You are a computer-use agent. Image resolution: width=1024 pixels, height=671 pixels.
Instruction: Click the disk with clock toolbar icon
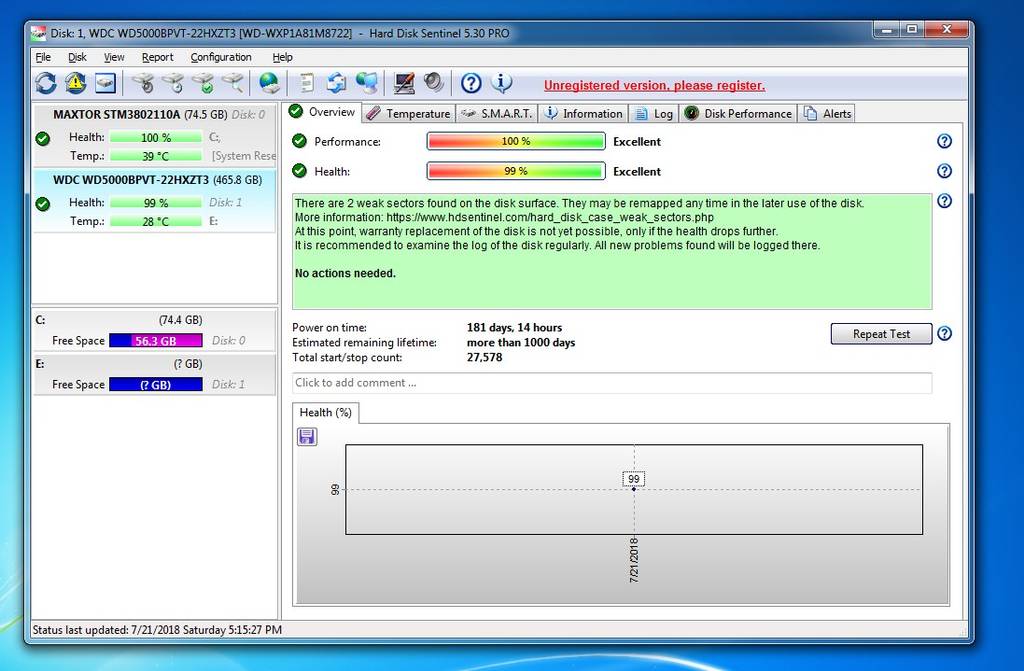click(174, 83)
